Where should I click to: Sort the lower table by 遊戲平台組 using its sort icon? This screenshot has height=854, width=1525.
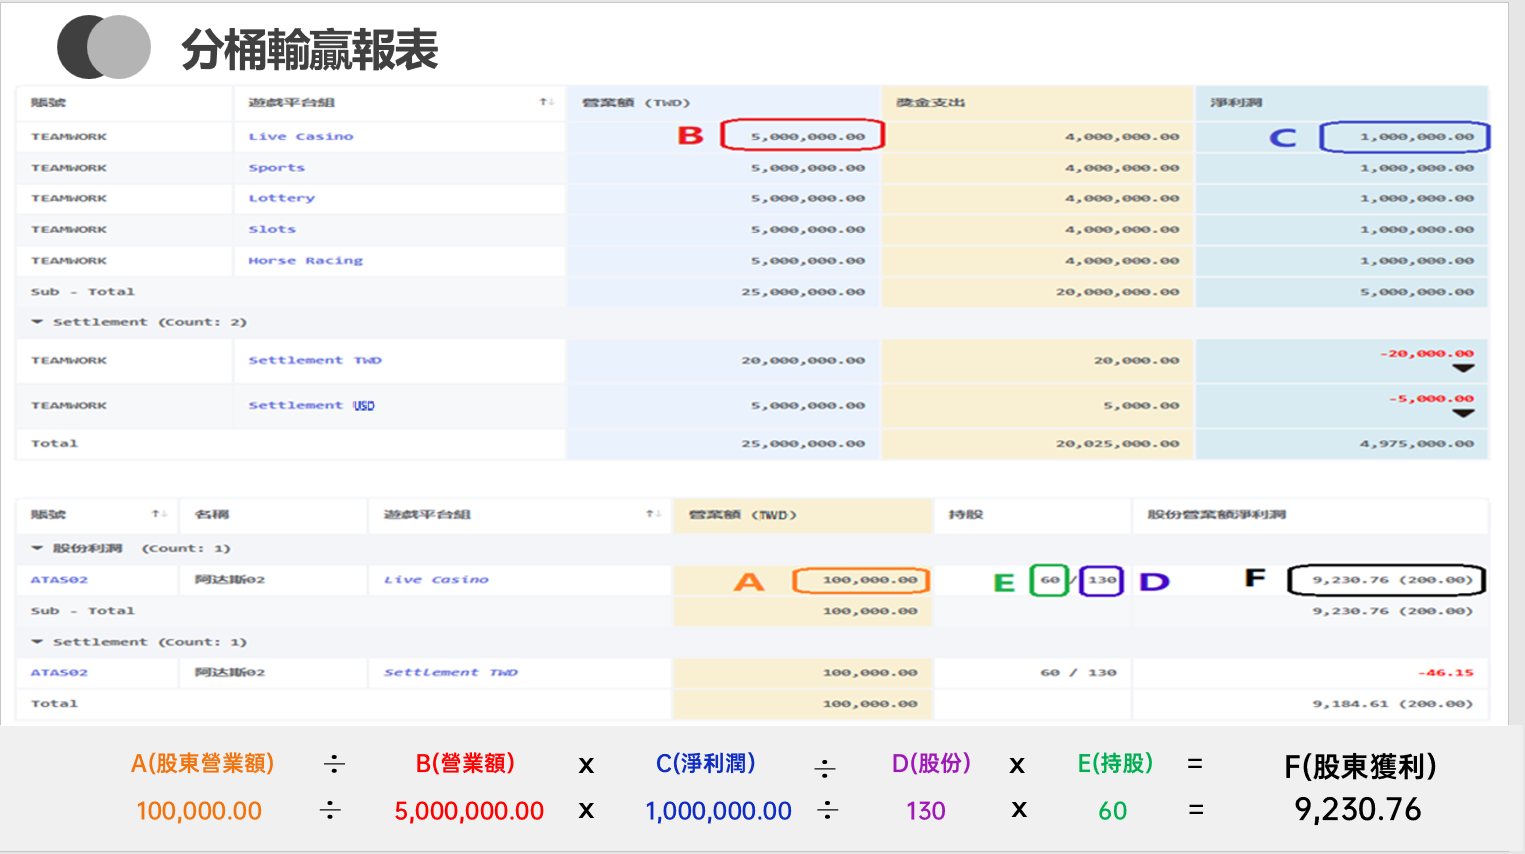tap(653, 514)
